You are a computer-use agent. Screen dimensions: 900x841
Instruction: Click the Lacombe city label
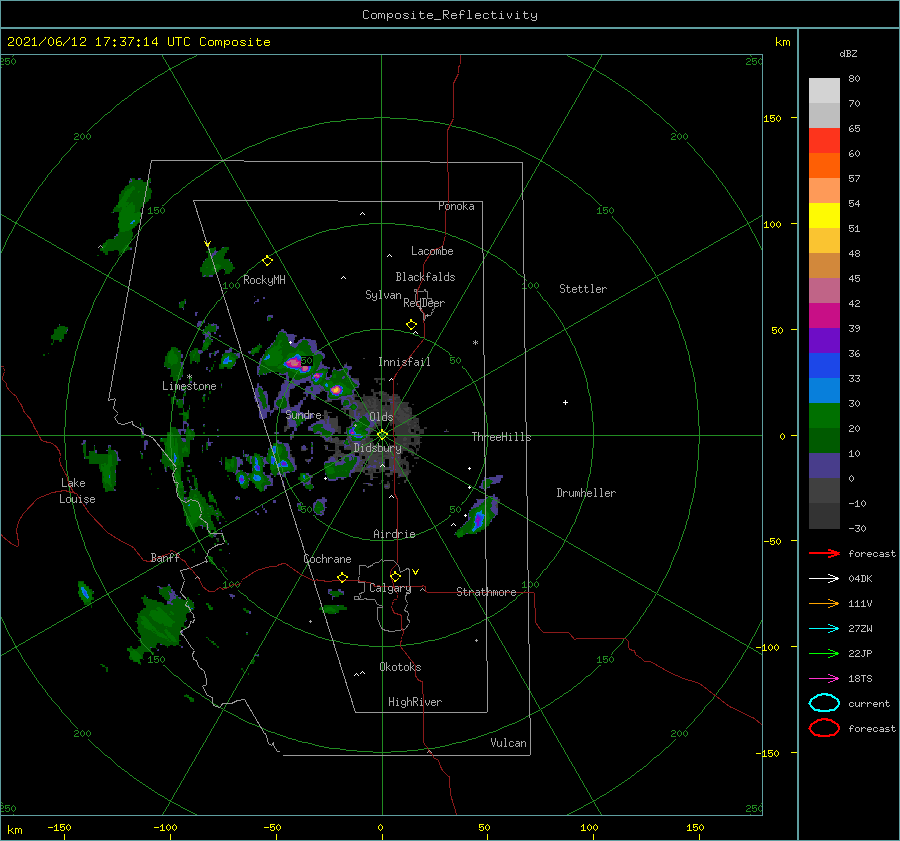[x=432, y=251]
